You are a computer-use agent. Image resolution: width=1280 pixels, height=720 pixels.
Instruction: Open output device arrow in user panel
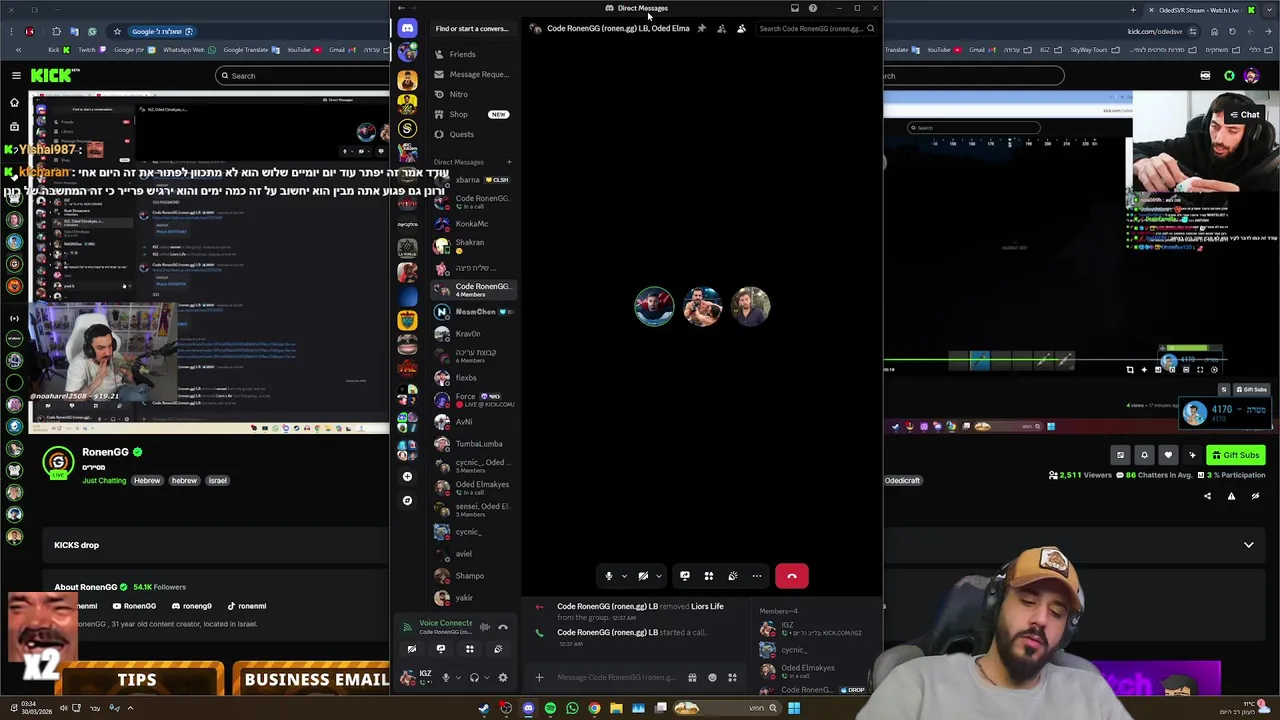click(x=488, y=678)
